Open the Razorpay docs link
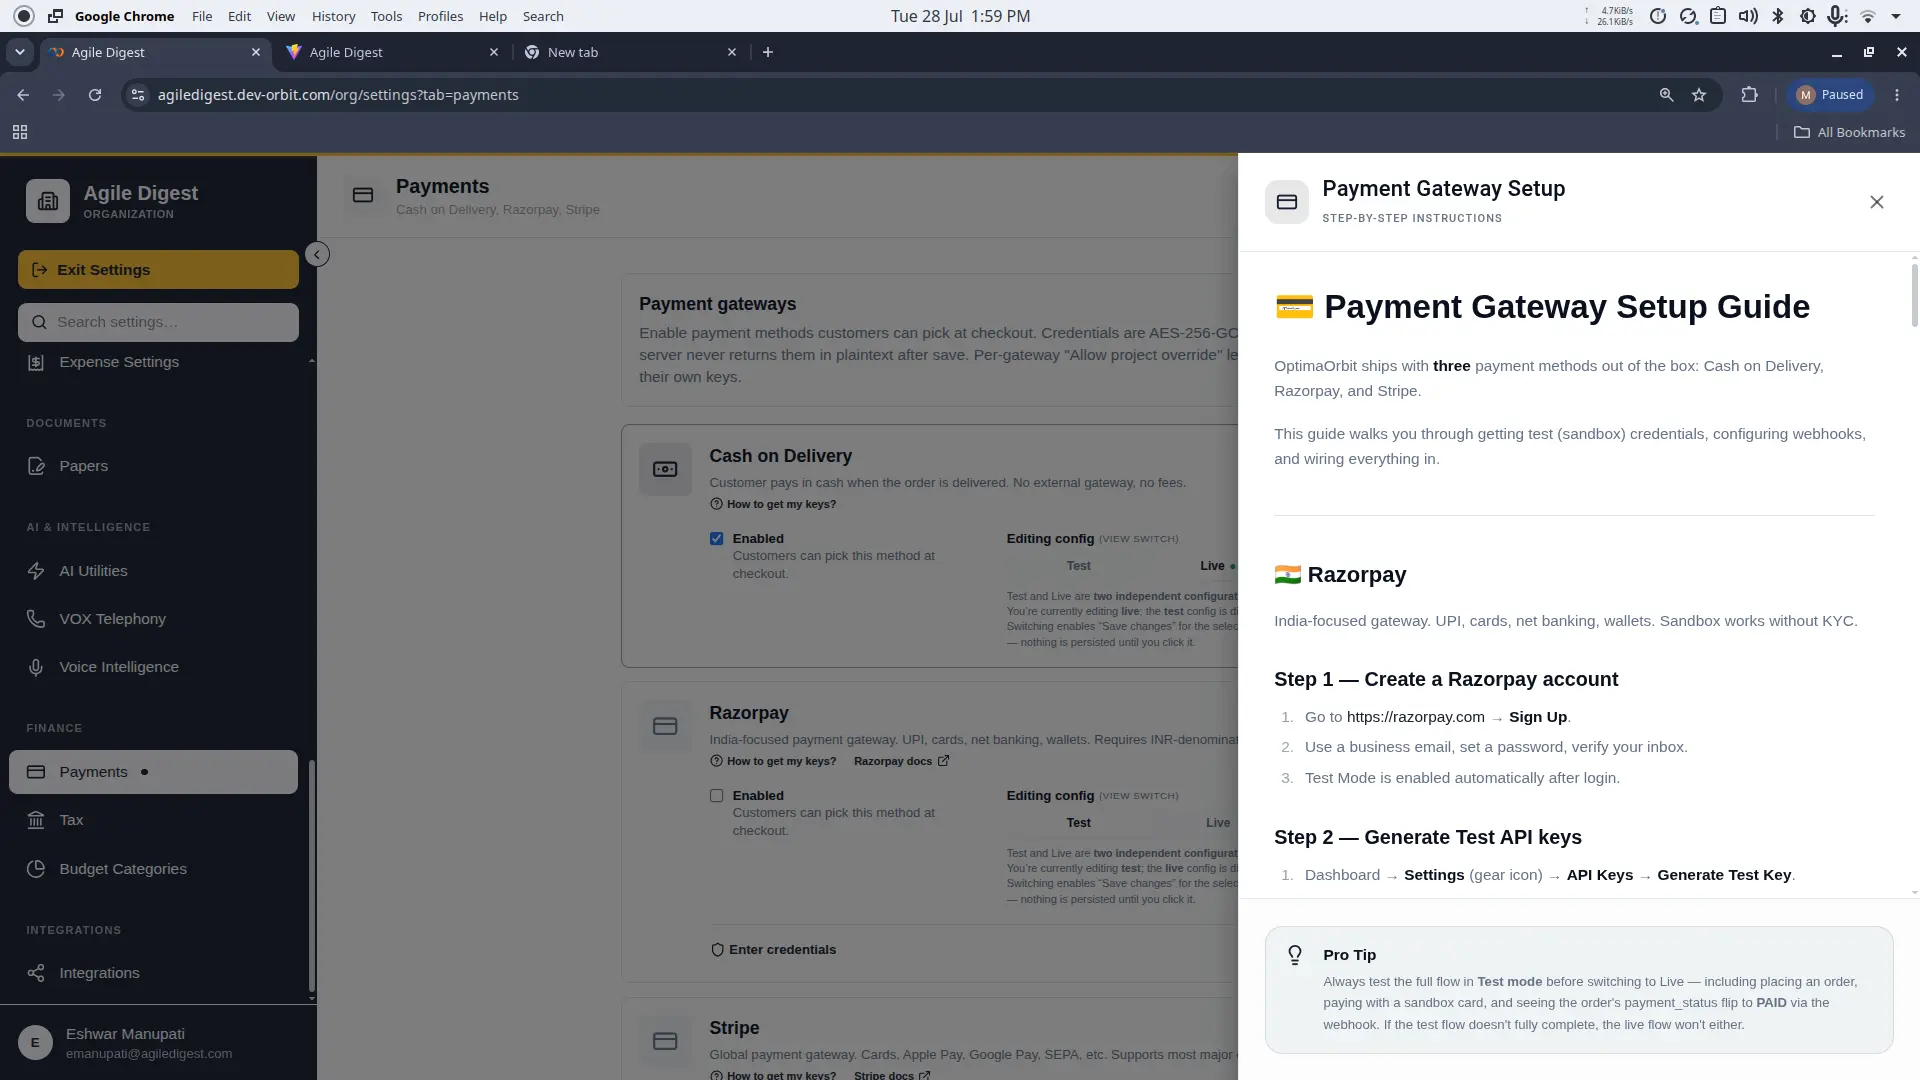This screenshot has width=1920, height=1080. 901,761
